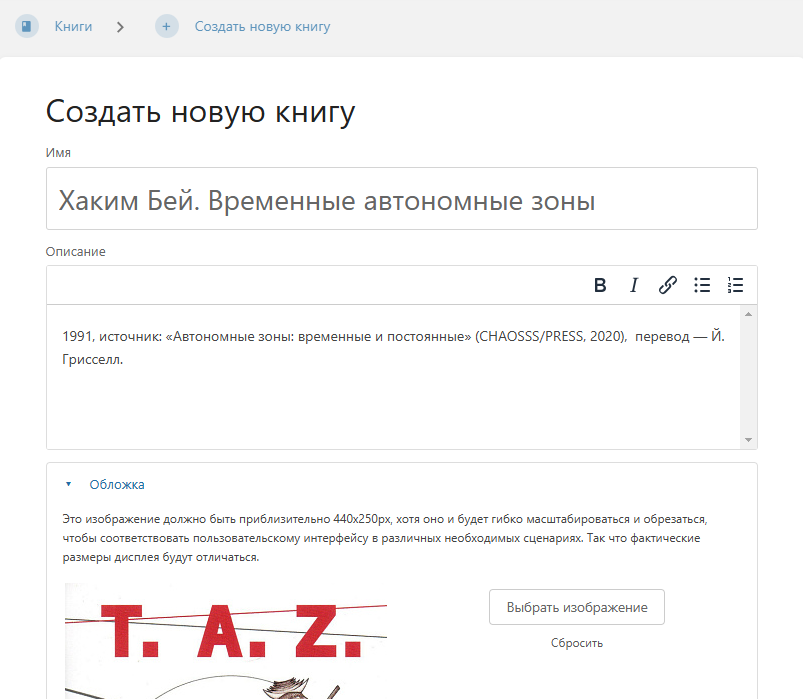
Task: Insert bulleted list in description
Action: tap(702, 285)
